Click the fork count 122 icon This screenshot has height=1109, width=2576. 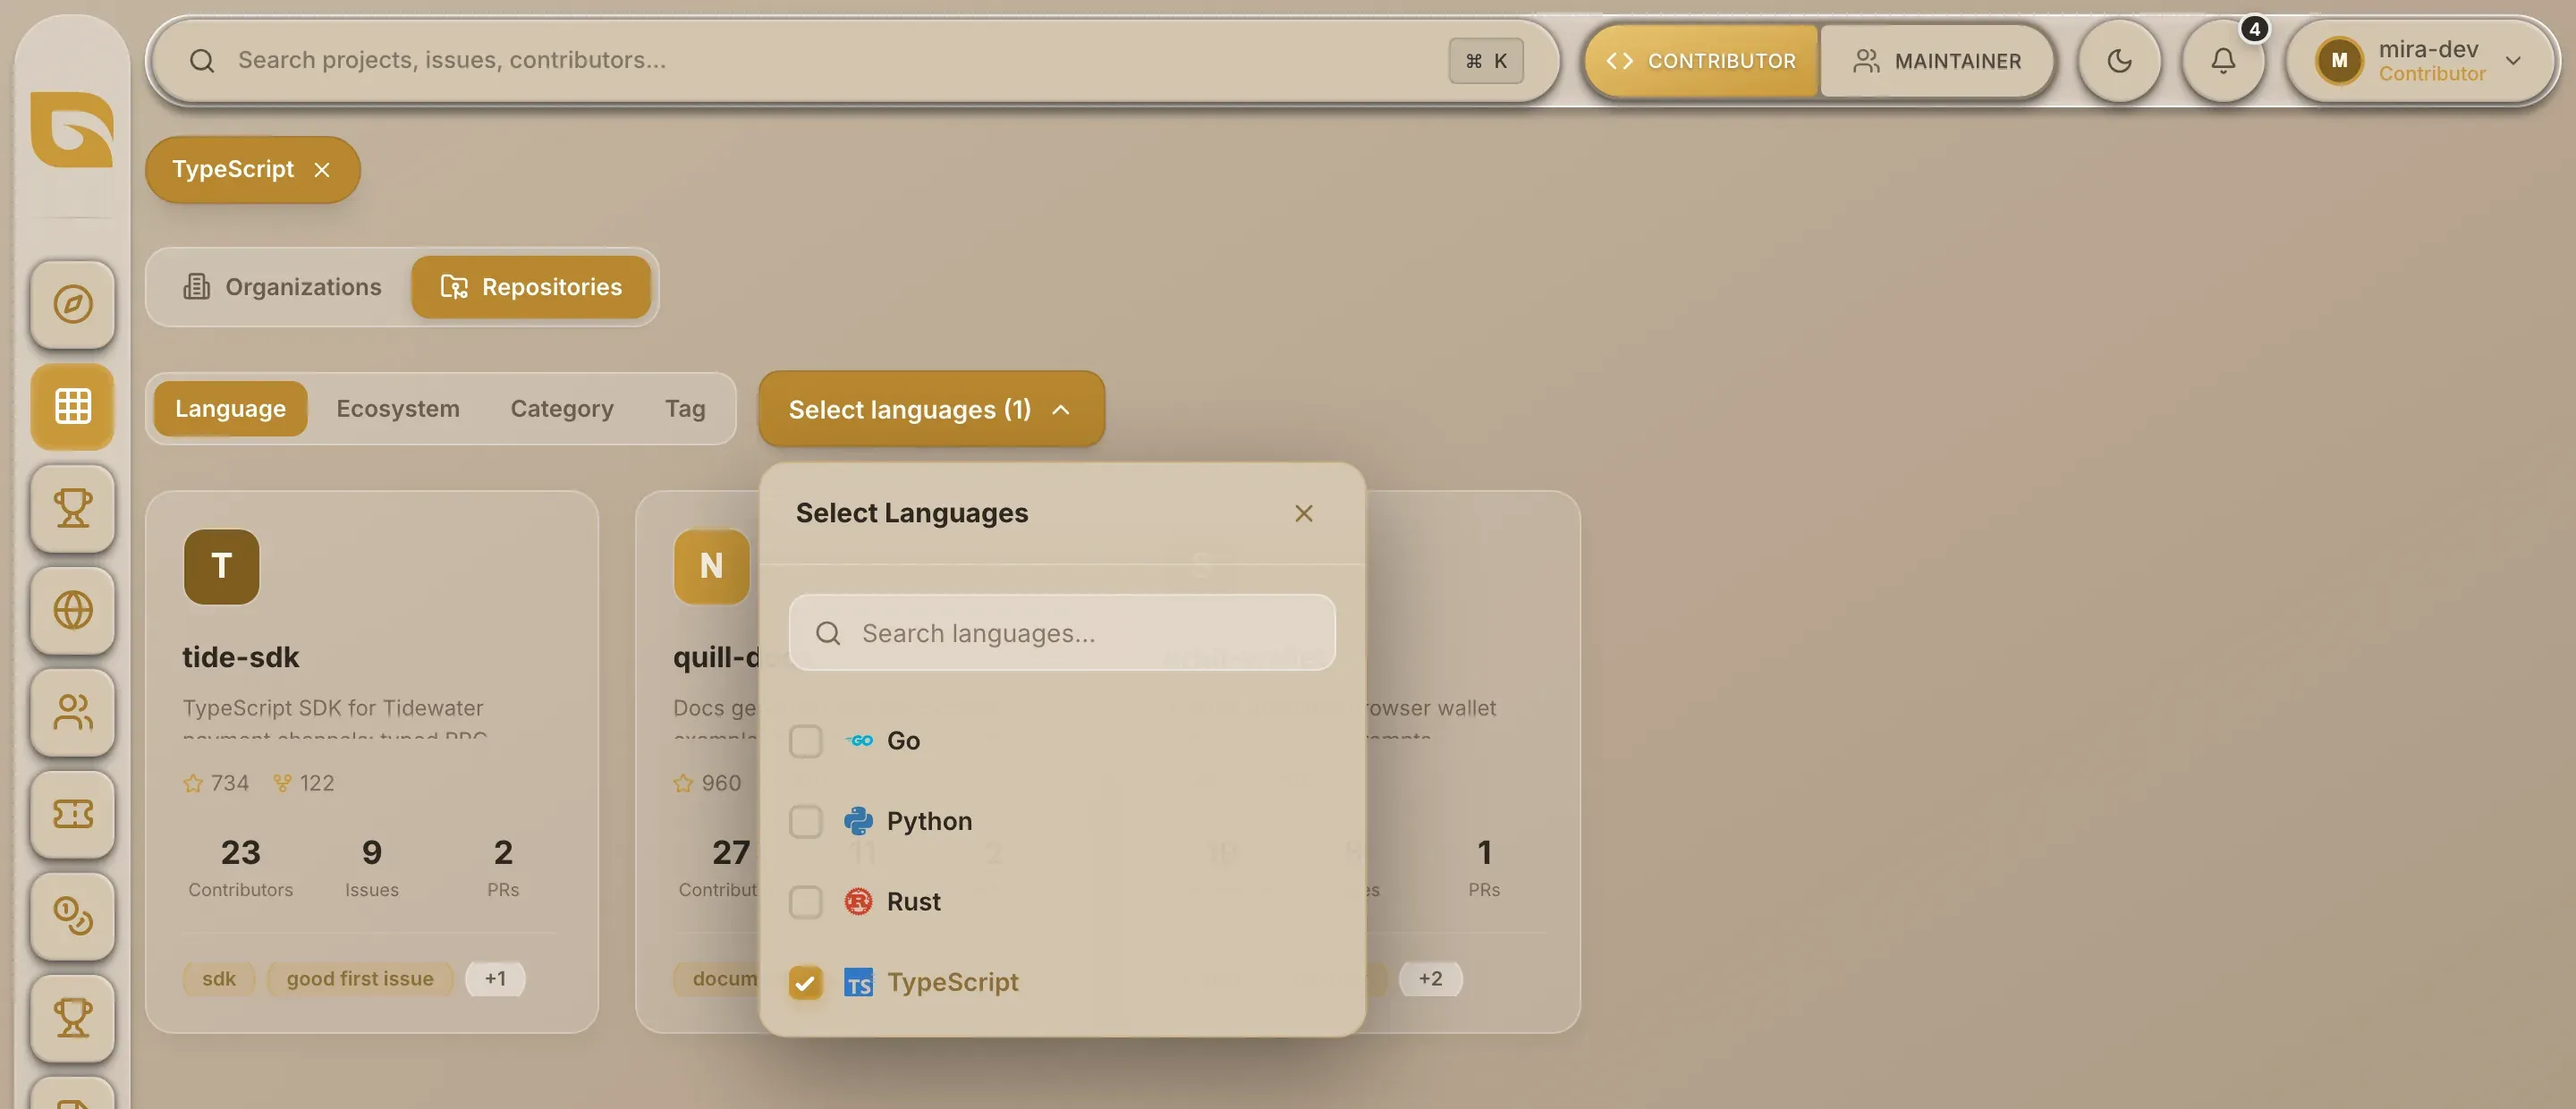point(282,783)
